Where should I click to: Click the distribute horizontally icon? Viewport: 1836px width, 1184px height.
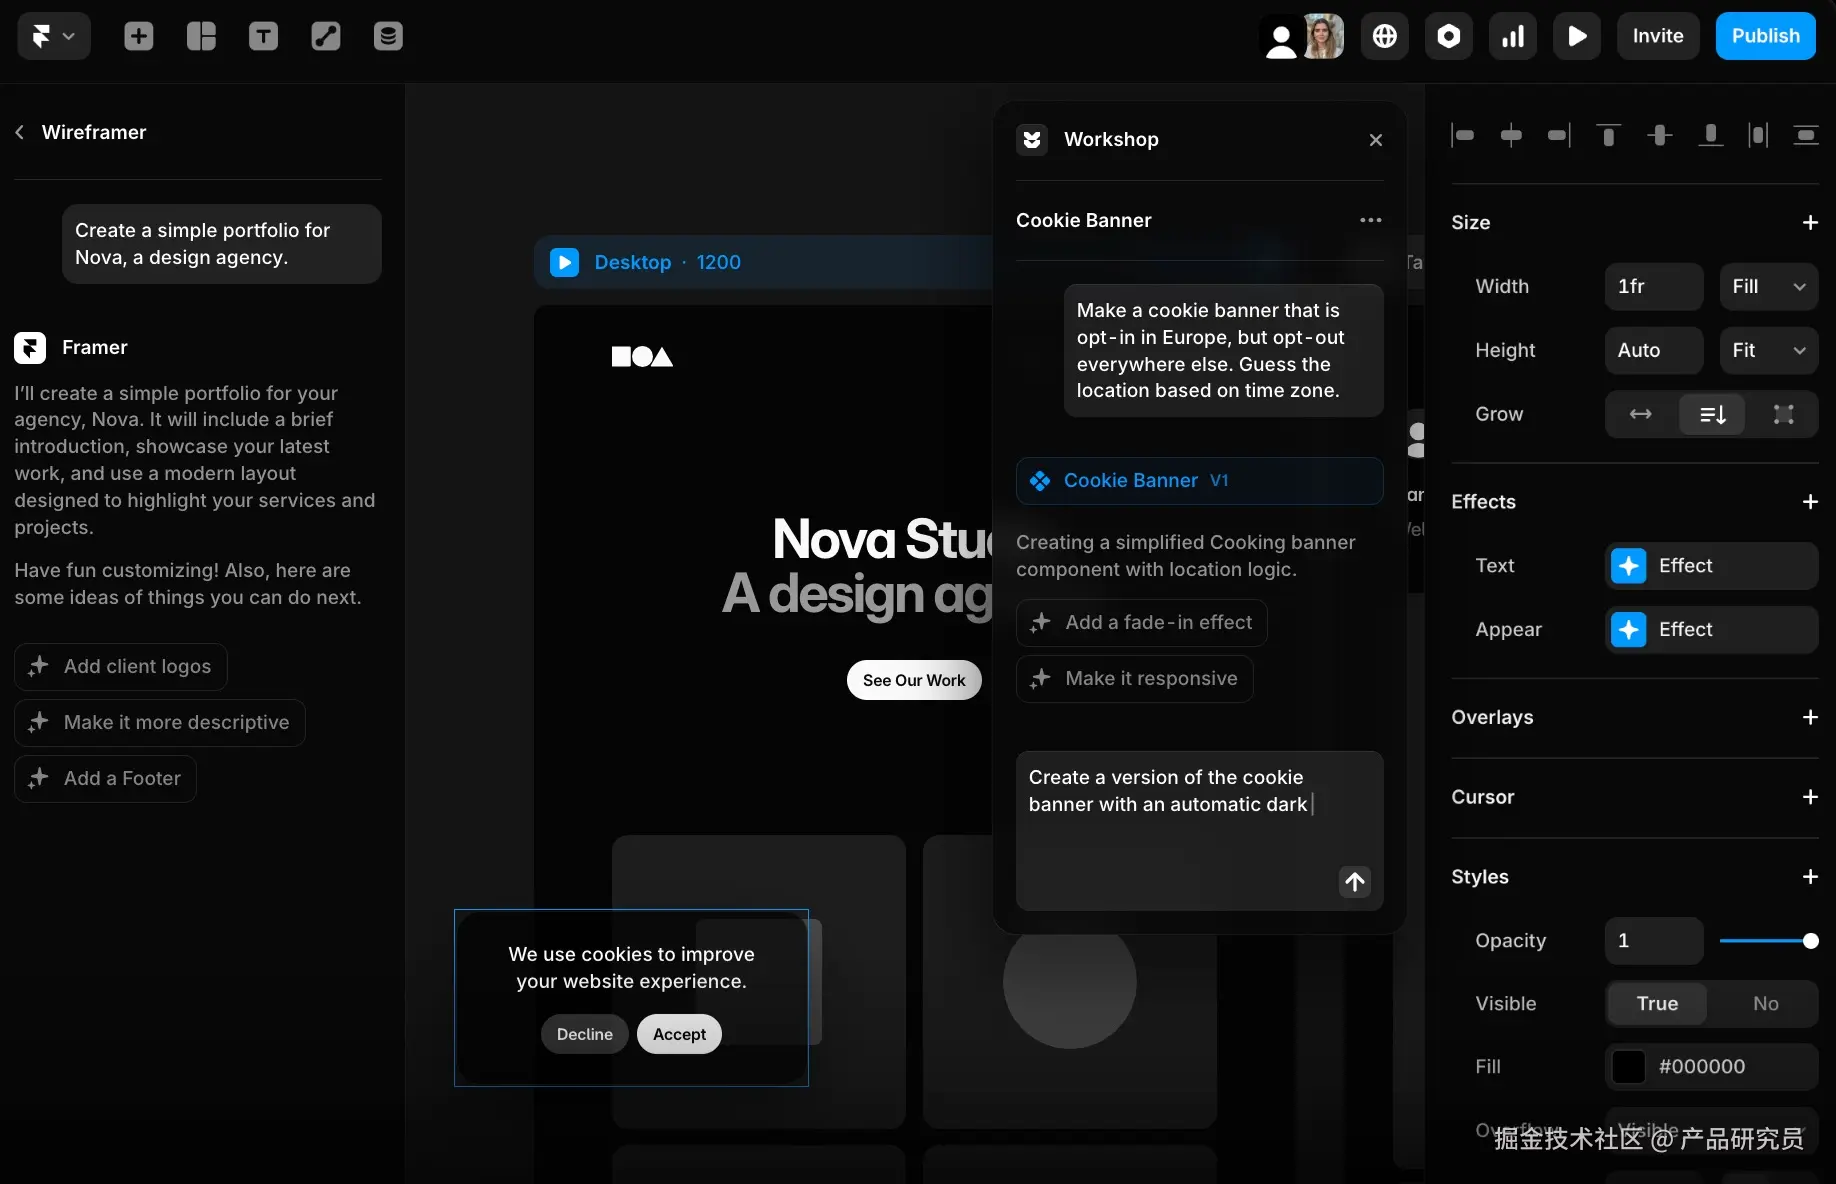1758,135
